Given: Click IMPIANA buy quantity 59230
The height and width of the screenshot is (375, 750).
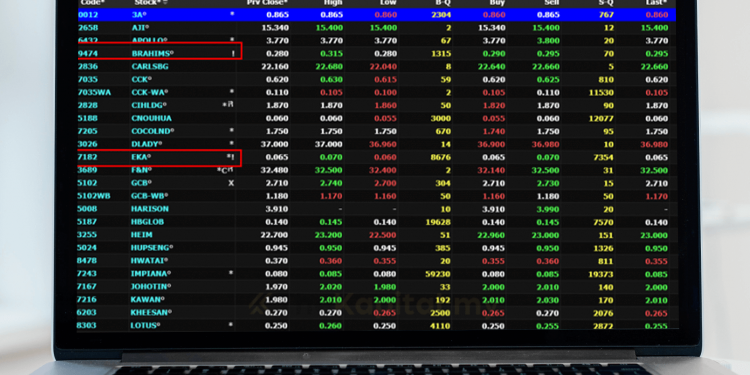Looking at the screenshot, I should [439, 273].
